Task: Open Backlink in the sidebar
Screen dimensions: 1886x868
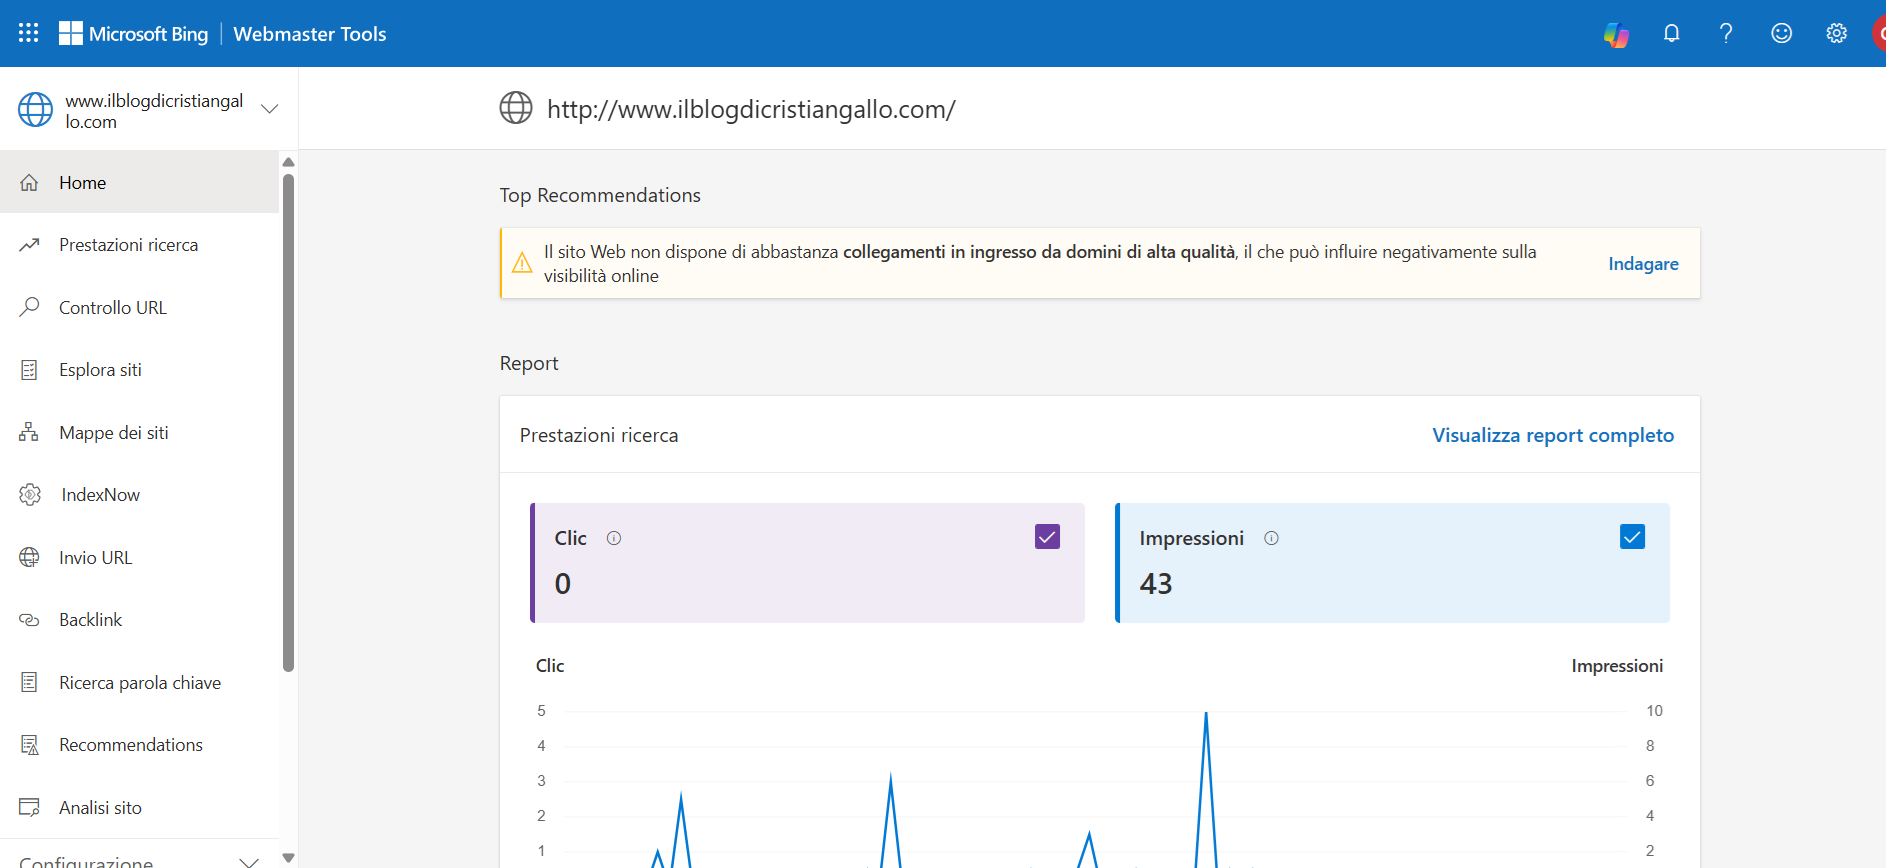Action: [x=139, y=620]
